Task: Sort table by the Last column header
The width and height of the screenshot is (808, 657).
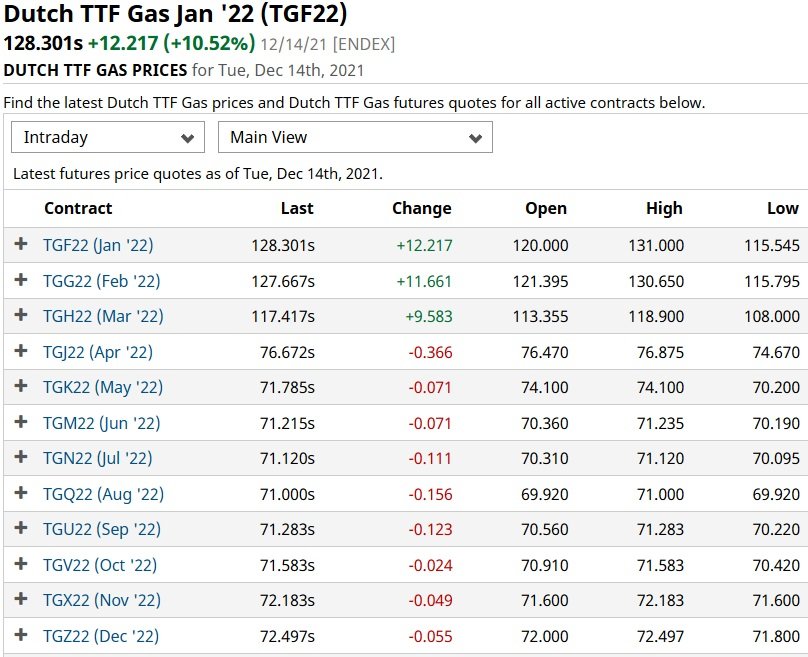Action: (297, 208)
